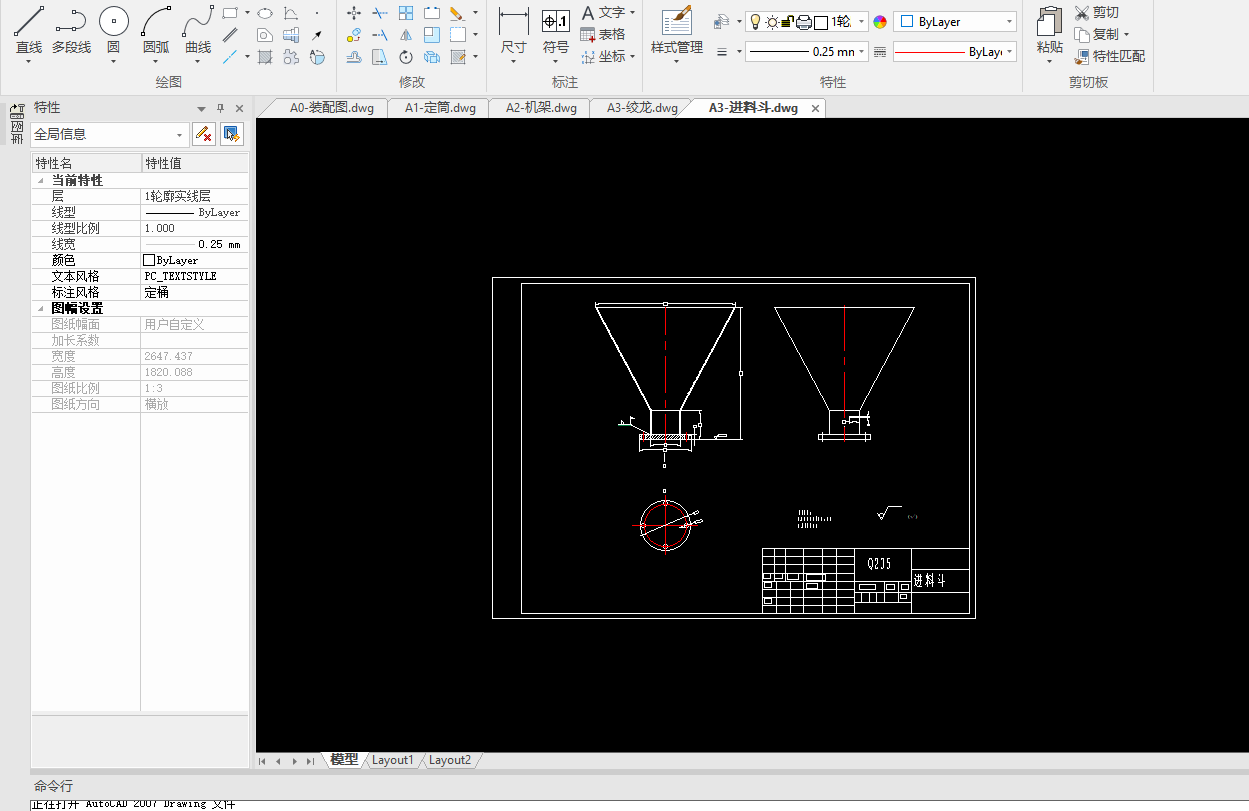Click the 特性匹配 match properties button
This screenshot has height=811, width=1249.
tap(1109, 57)
